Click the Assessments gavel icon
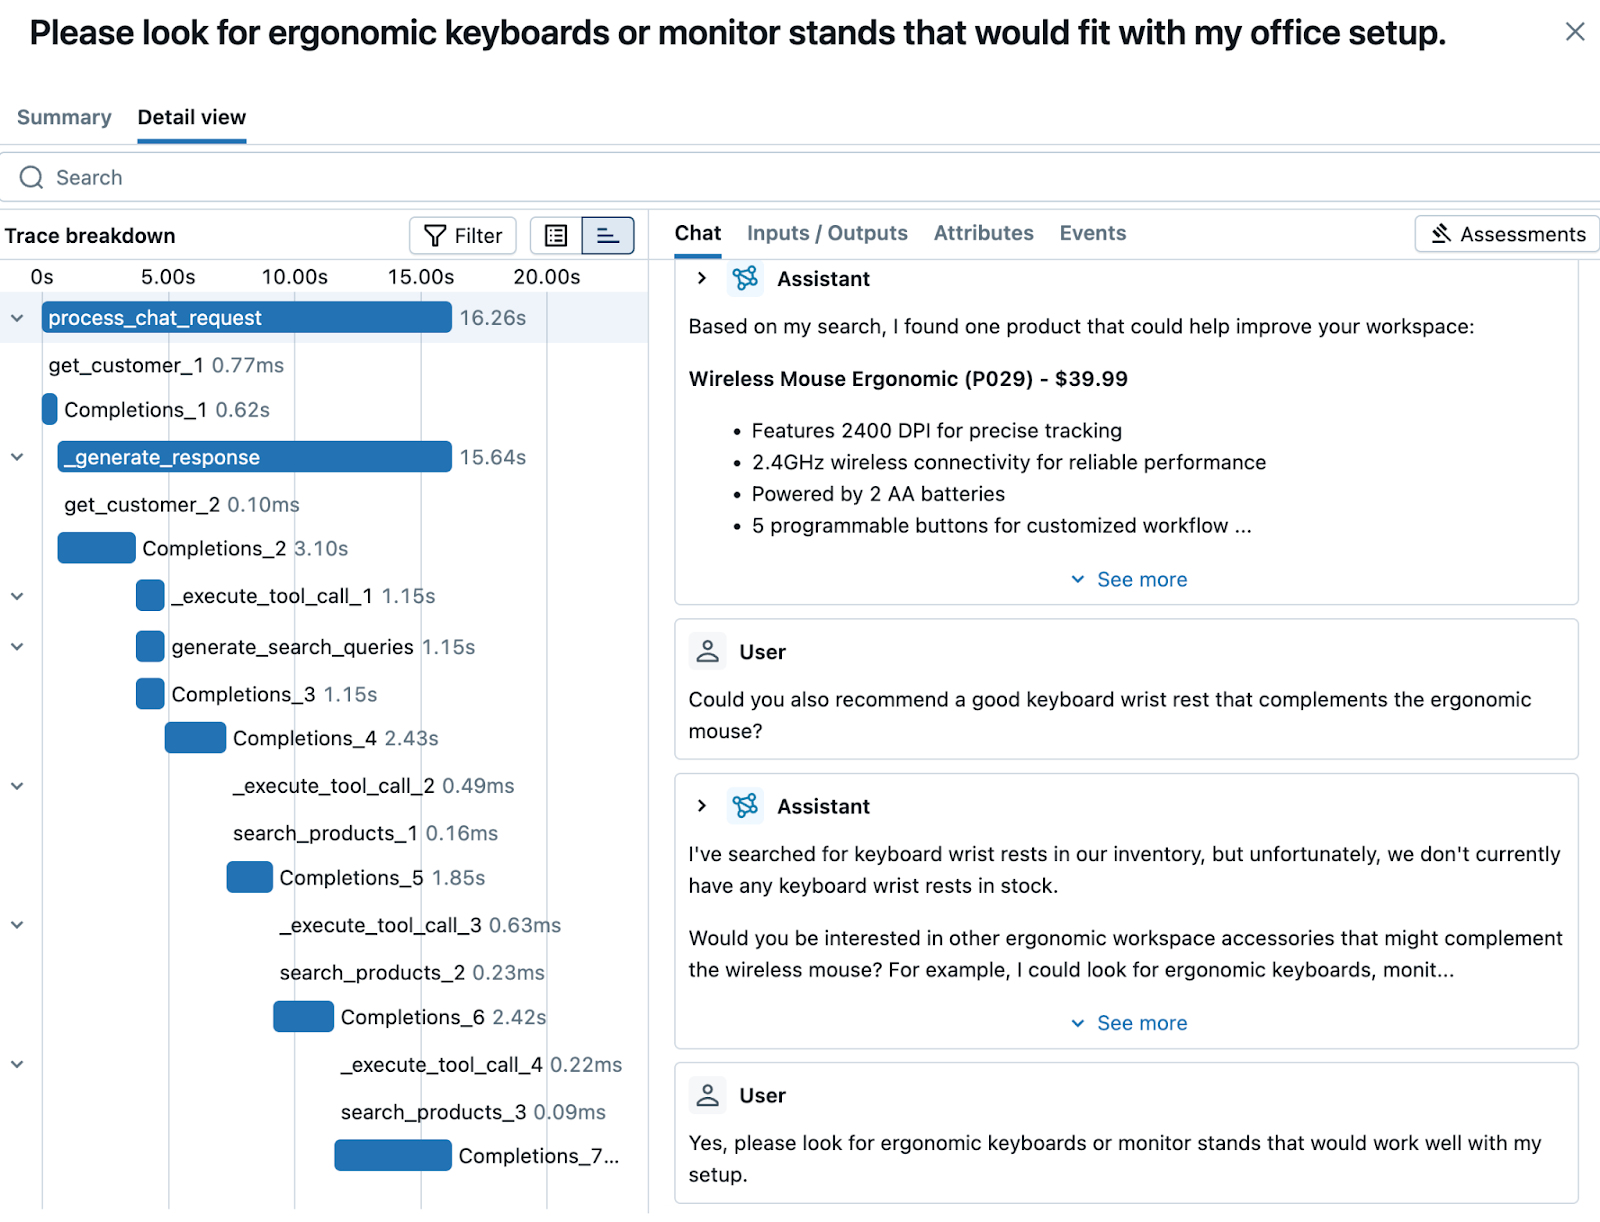This screenshot has width=1600, height=1222. [x=1440, y=234]
